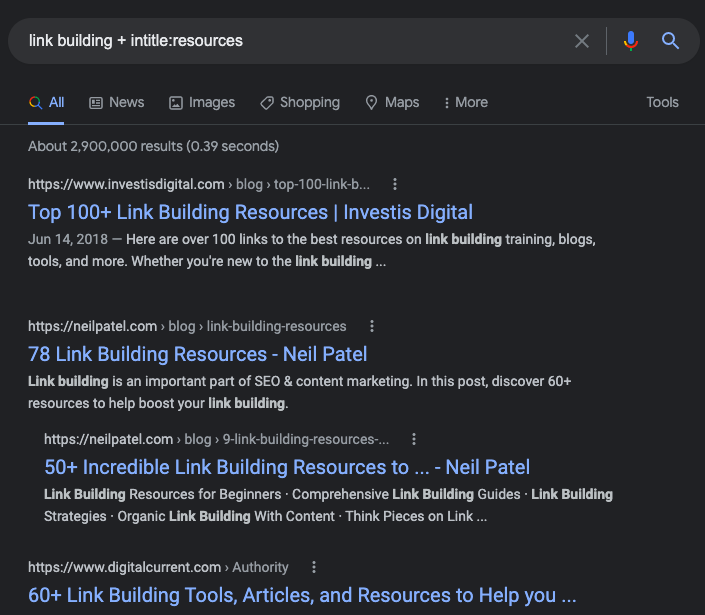Expand the More search options menu
The image size is (705, 615).
(466, 102)
